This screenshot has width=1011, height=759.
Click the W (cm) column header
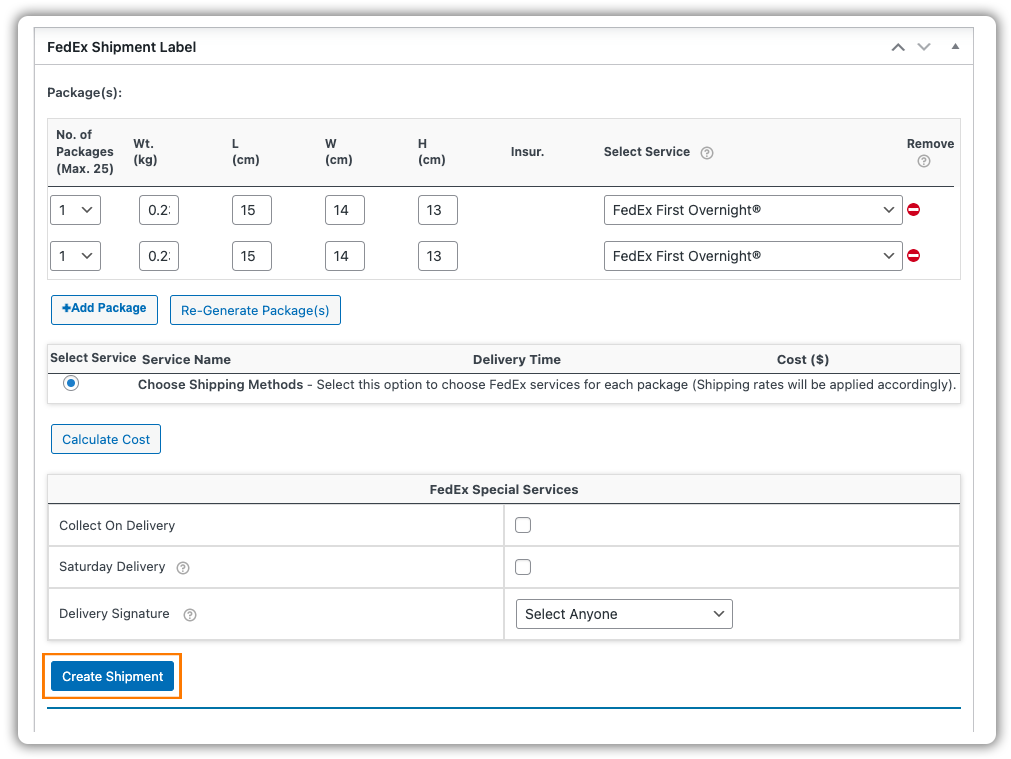339,152
